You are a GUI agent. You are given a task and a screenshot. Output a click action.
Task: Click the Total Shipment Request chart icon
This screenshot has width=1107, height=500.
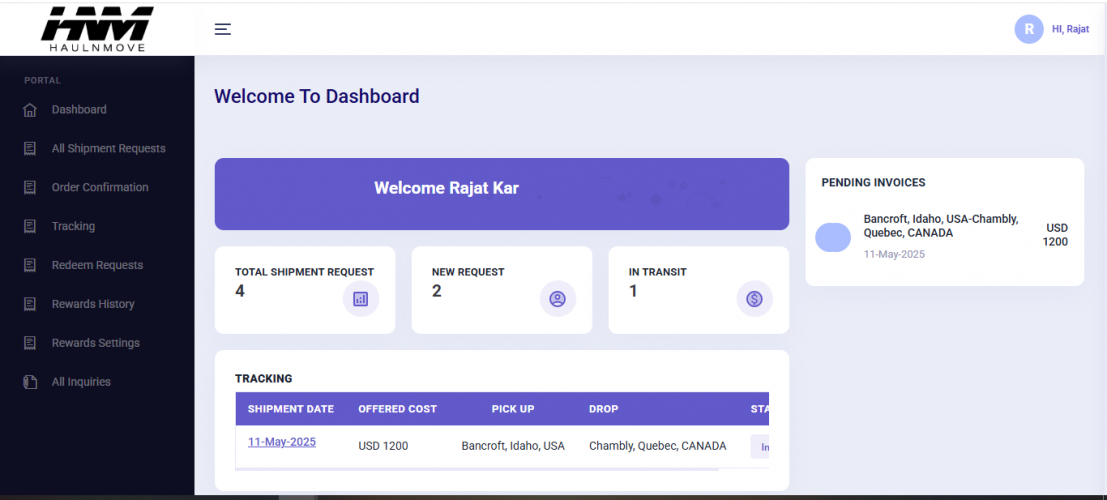361,298
